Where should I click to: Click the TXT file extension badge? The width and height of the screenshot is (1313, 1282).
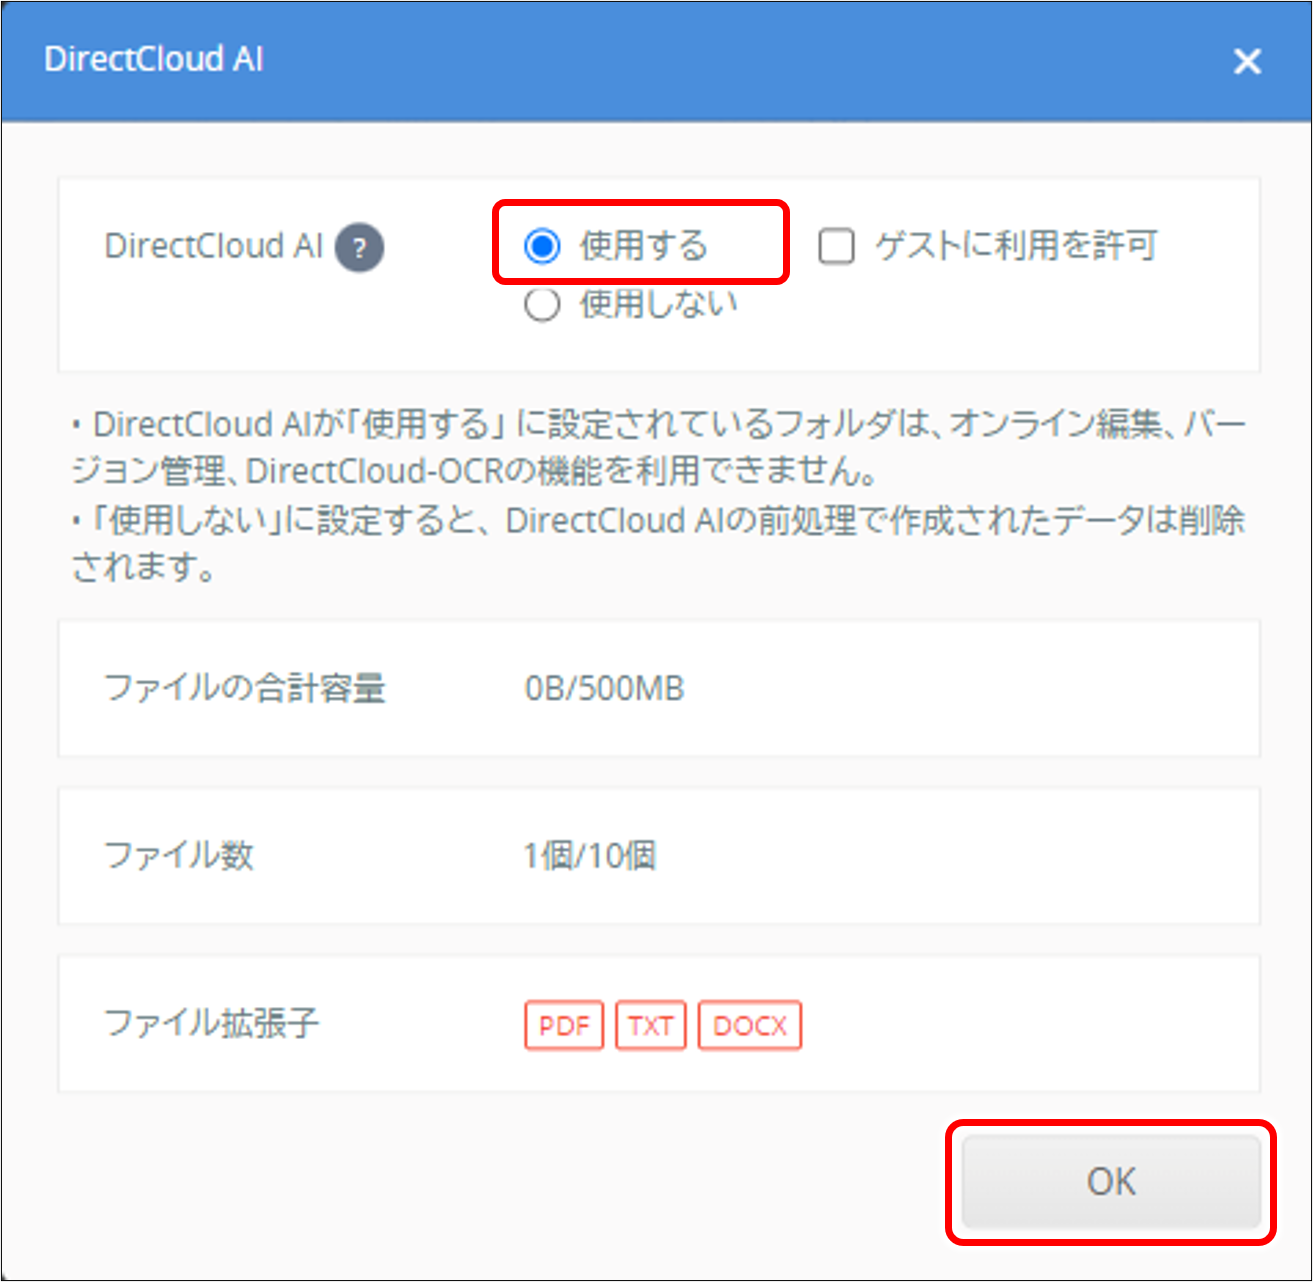click(650, 1025)
